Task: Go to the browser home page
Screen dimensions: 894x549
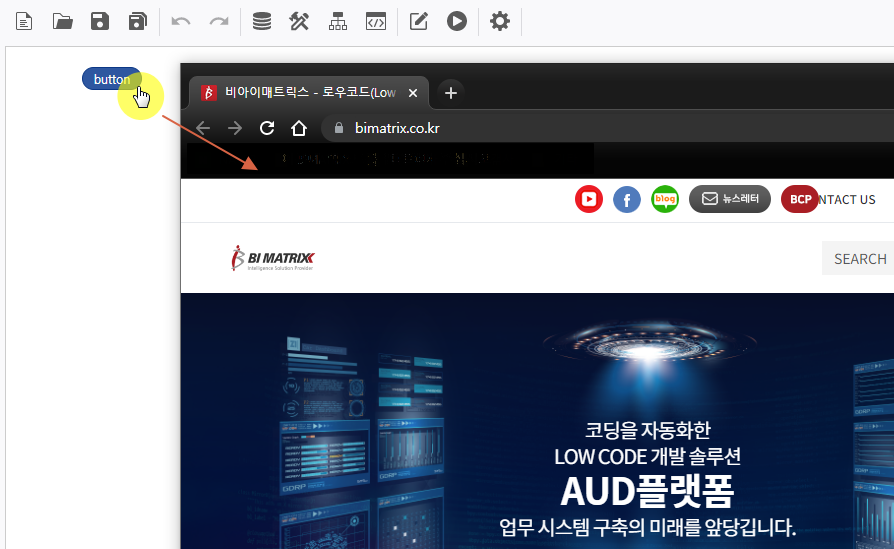Action: click(x=299, y=128)
